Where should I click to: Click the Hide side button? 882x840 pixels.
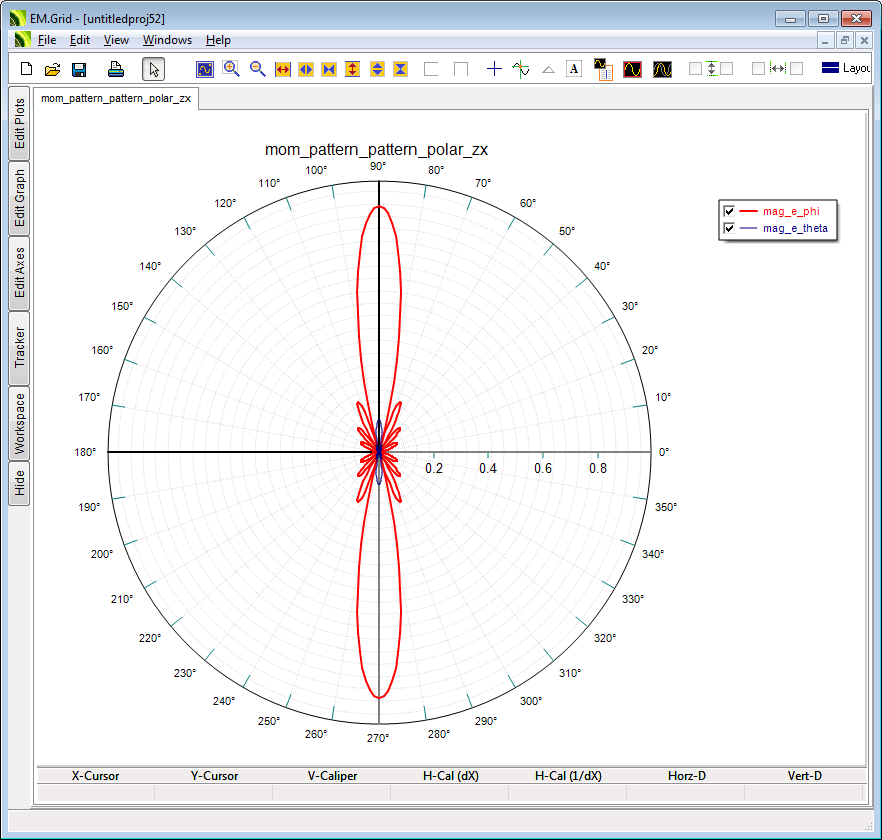19,484
